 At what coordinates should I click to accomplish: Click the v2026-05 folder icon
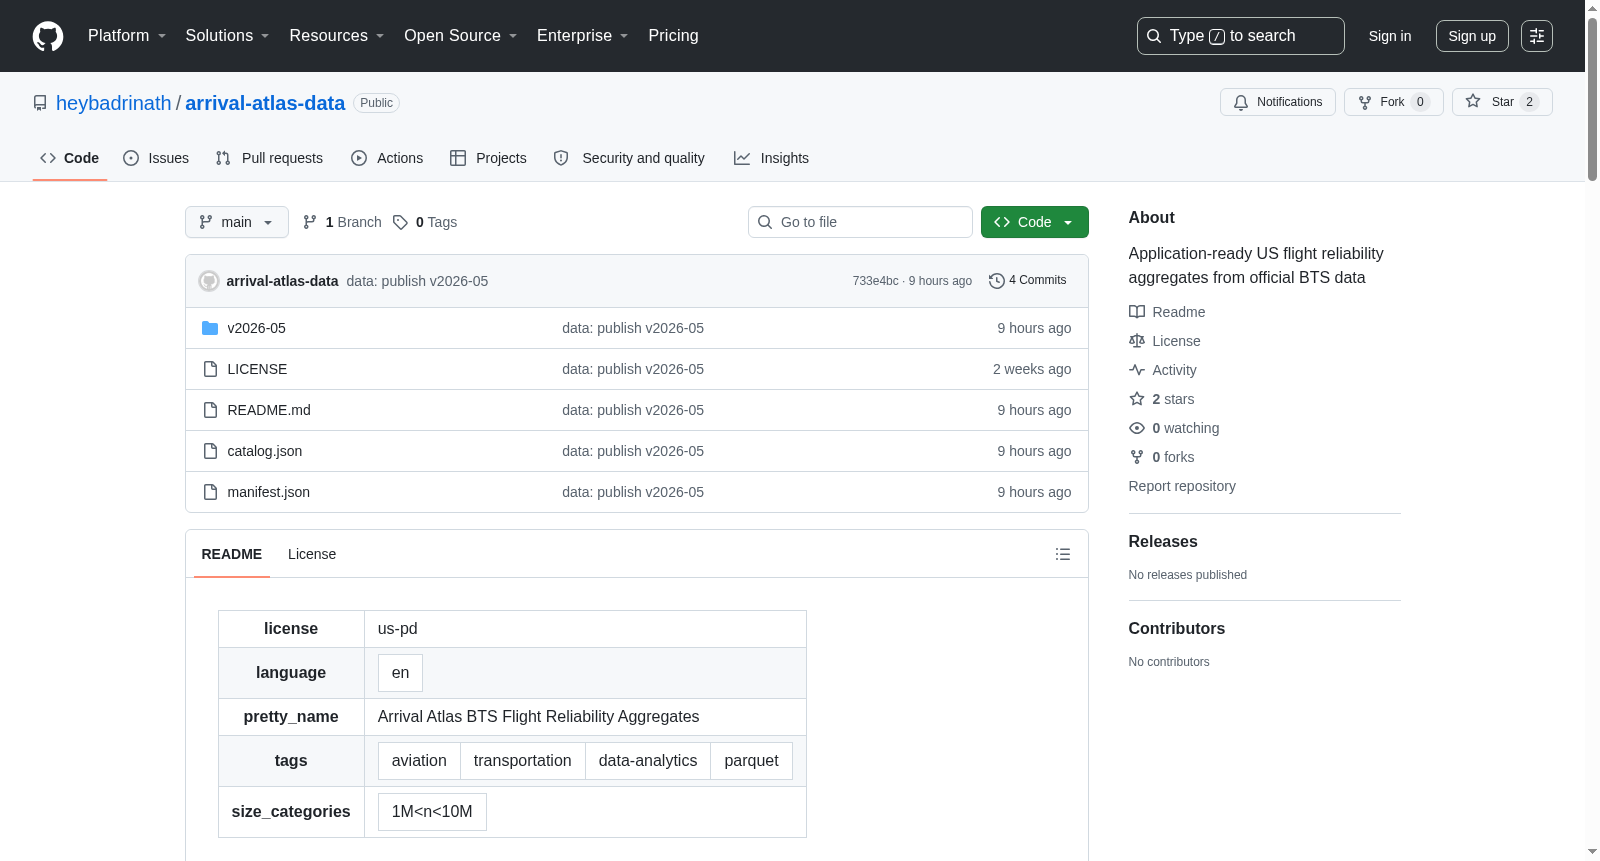pos(210,328)
